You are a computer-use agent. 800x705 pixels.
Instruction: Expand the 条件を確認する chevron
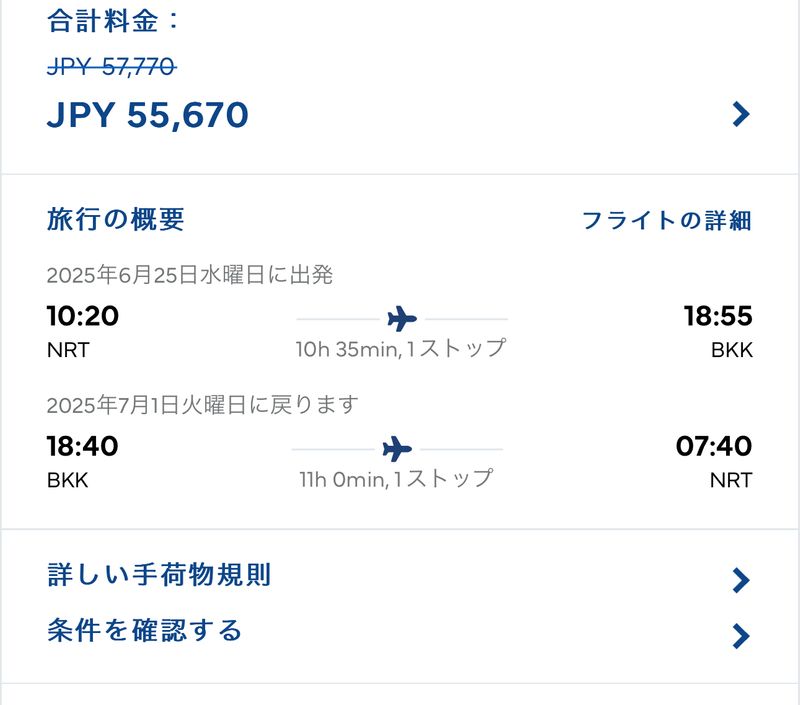coord(741,636)
